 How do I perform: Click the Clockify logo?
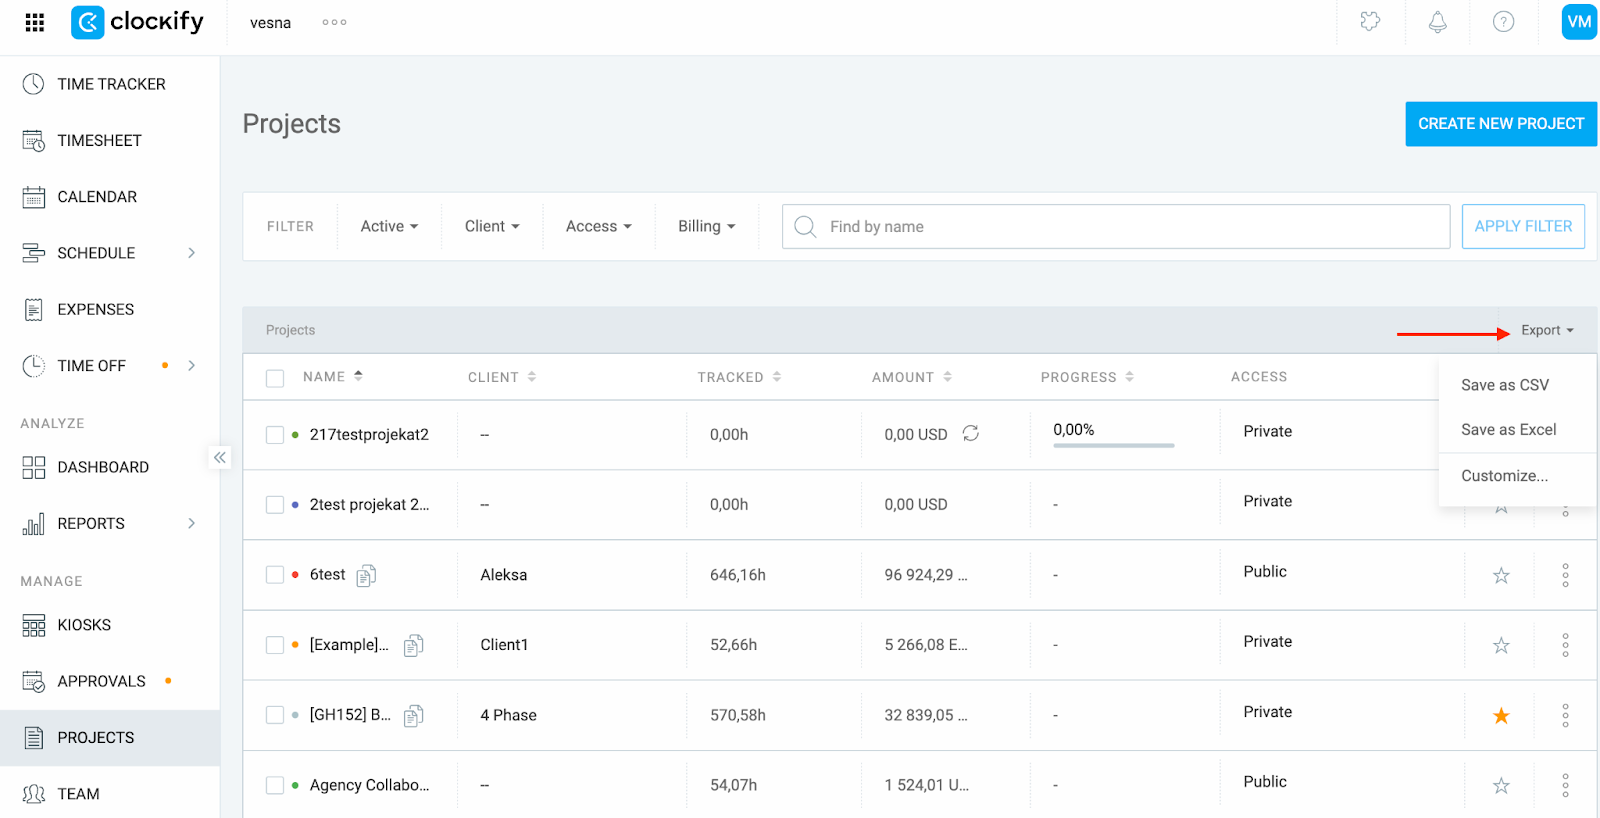[x=137, y=22]
